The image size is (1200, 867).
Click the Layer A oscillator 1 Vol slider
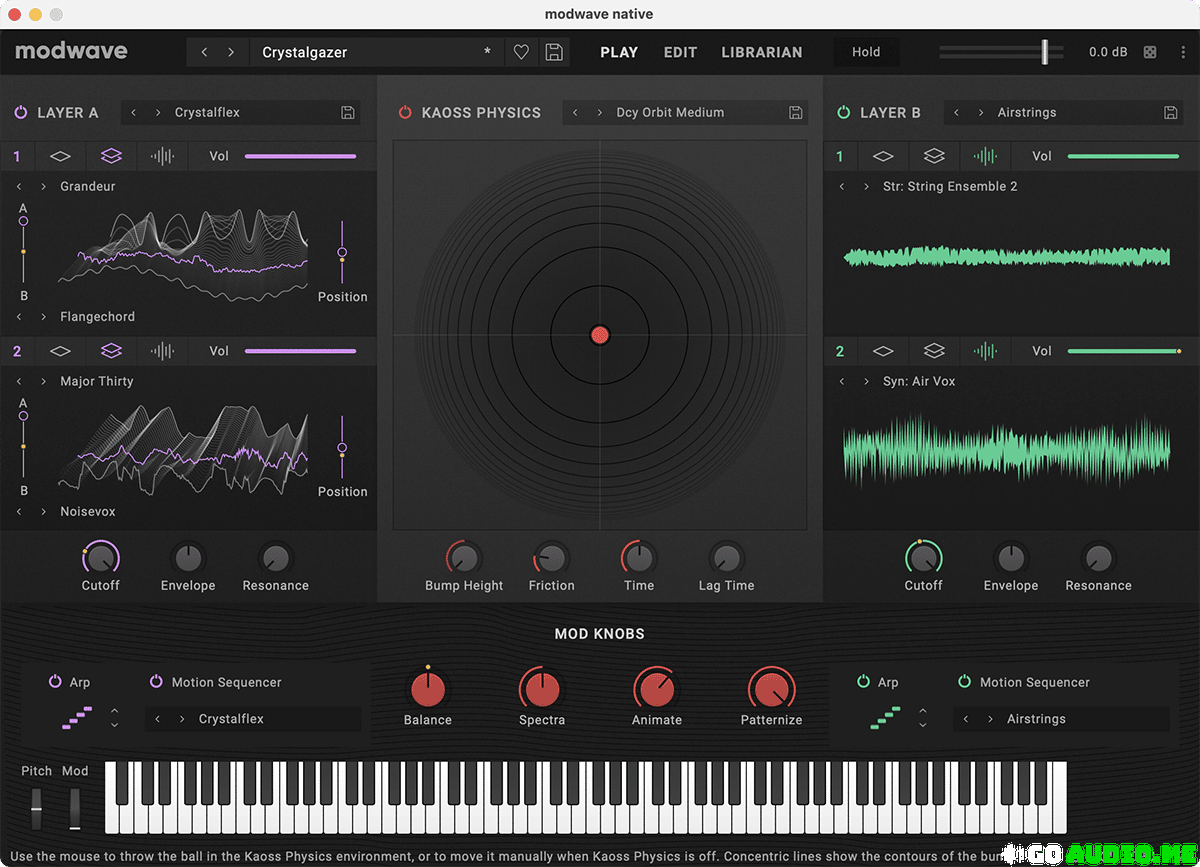(300, 156)
